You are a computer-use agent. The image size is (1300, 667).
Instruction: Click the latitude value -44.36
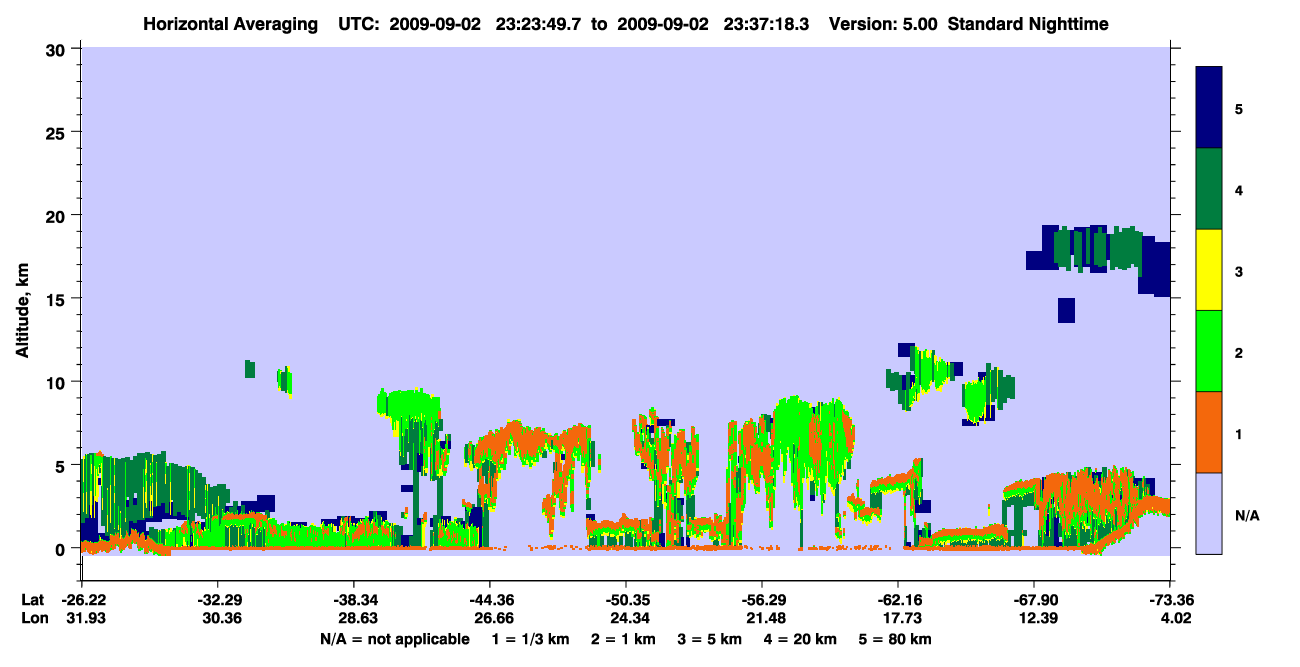click(x=489, y=600)
